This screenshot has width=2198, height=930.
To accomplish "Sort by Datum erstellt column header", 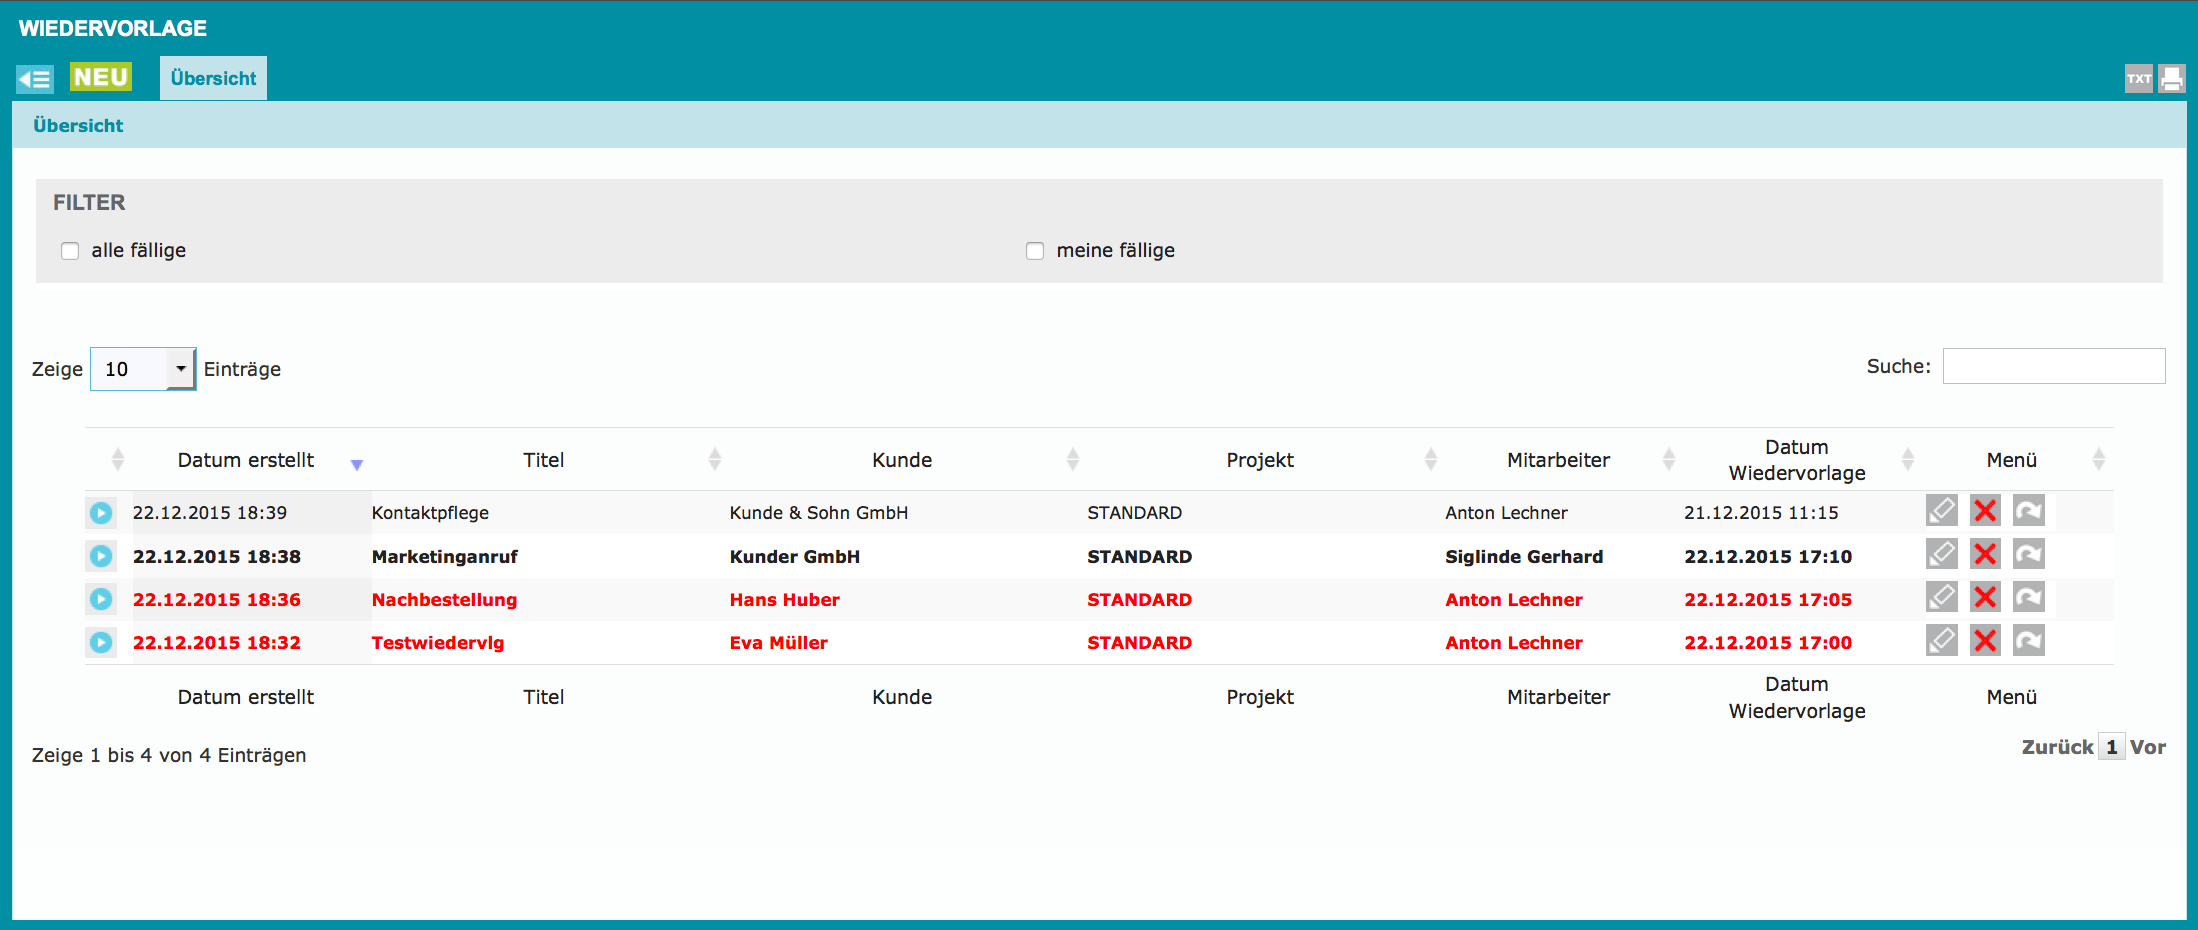I will 246,460.
